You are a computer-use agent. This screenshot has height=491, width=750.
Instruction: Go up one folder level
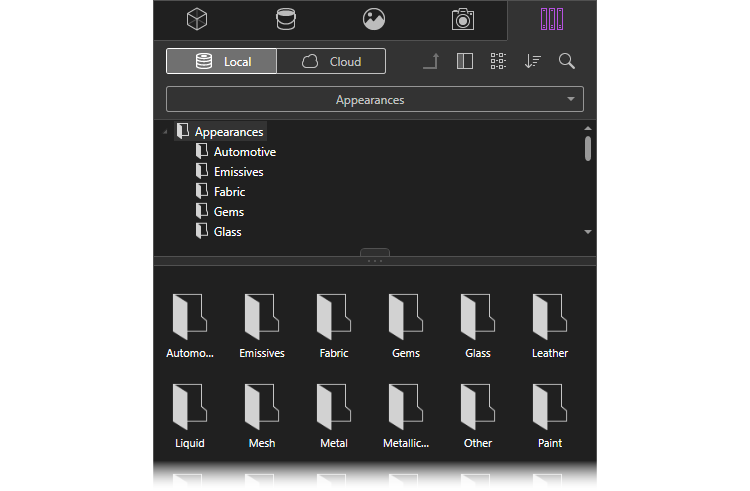click(x=431, y=61)
